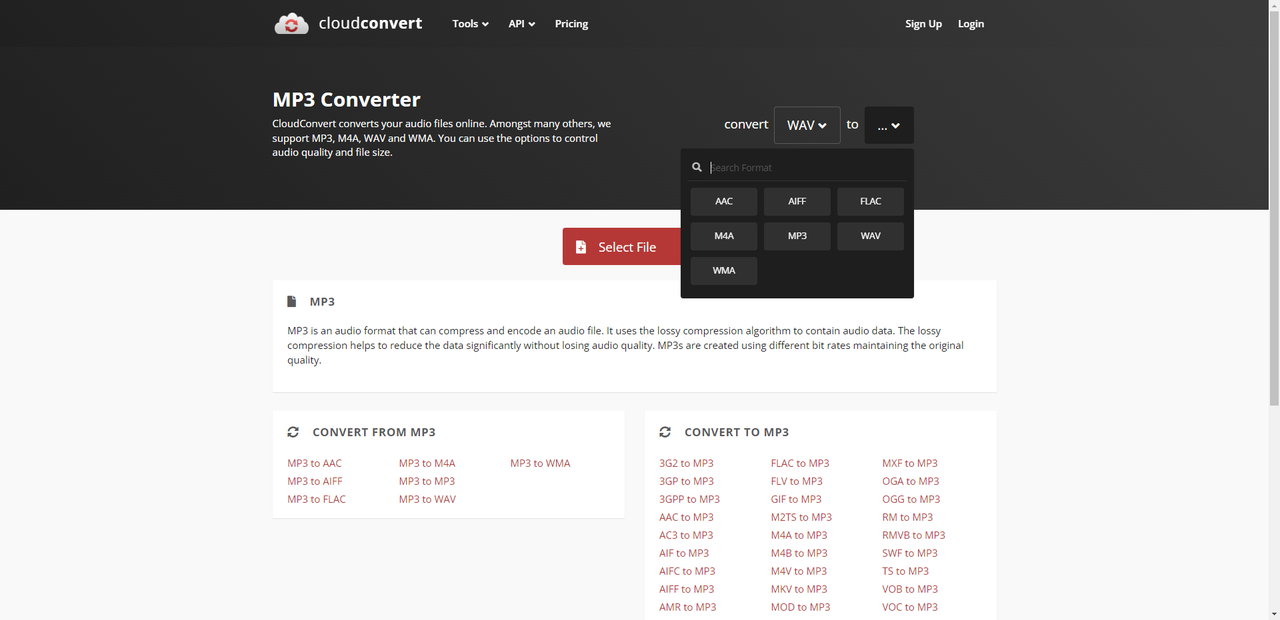Open the 3GP to MP3 link

pyautogui.click(x=686, y=481)
